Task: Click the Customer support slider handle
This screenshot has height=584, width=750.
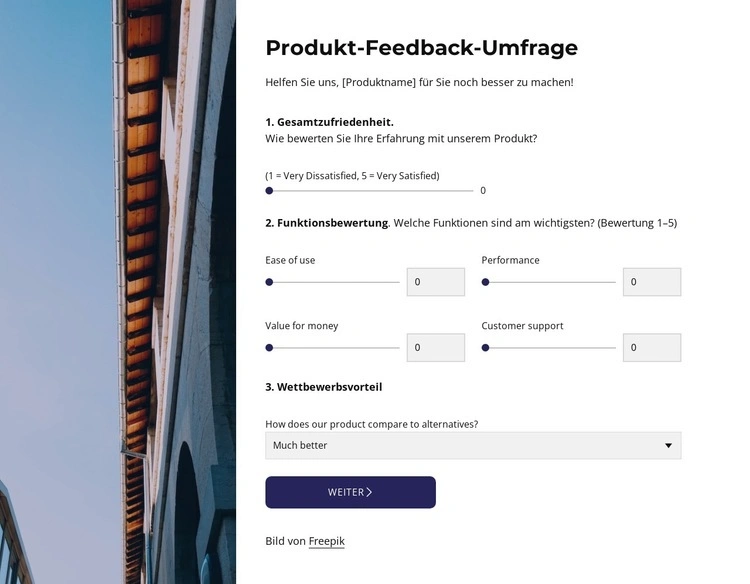Action: [485, 348]
